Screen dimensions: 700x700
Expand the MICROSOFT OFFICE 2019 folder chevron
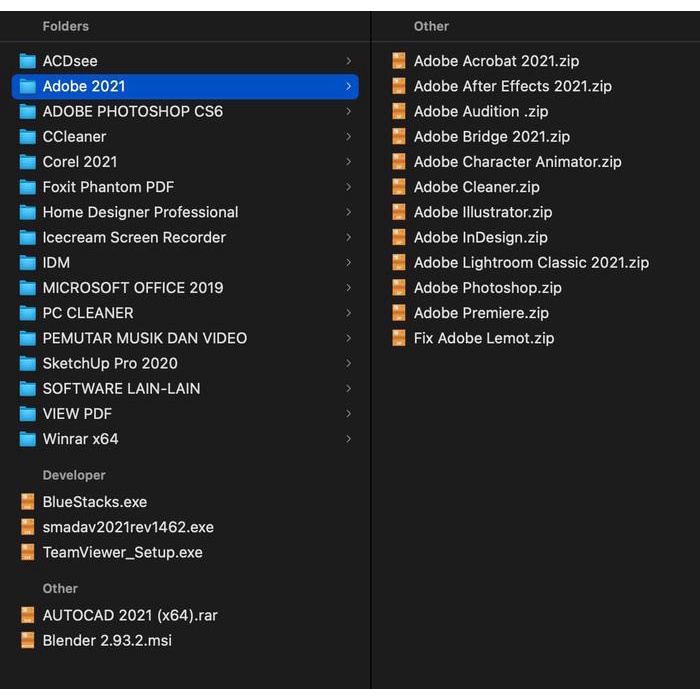coord(348,288)
